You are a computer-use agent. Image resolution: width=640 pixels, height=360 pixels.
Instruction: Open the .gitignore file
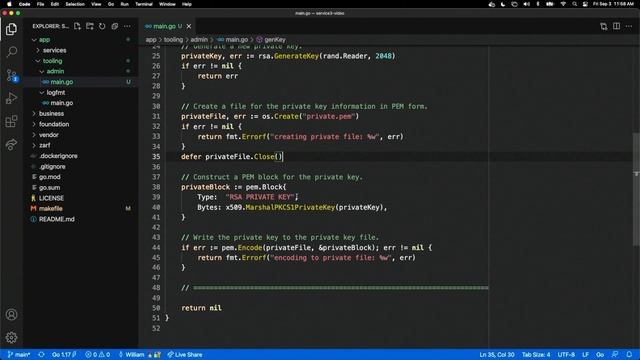point(52,167)
